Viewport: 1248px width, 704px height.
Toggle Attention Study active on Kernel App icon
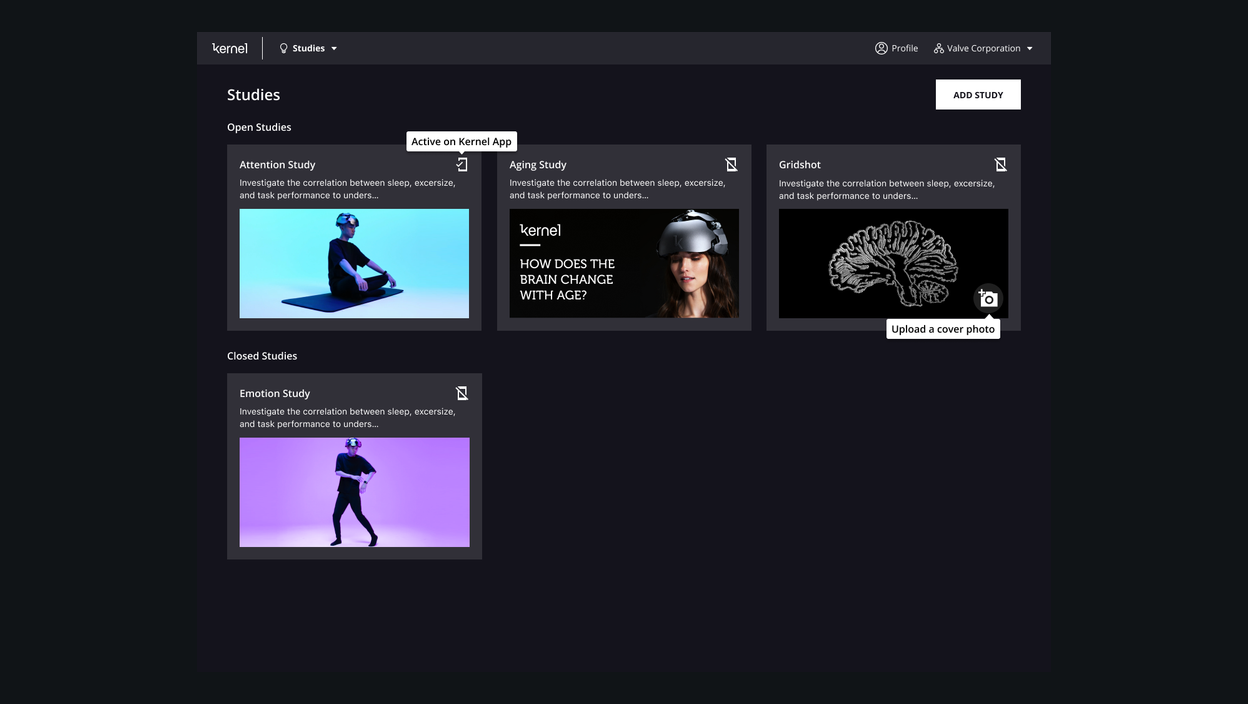point(462,164)
